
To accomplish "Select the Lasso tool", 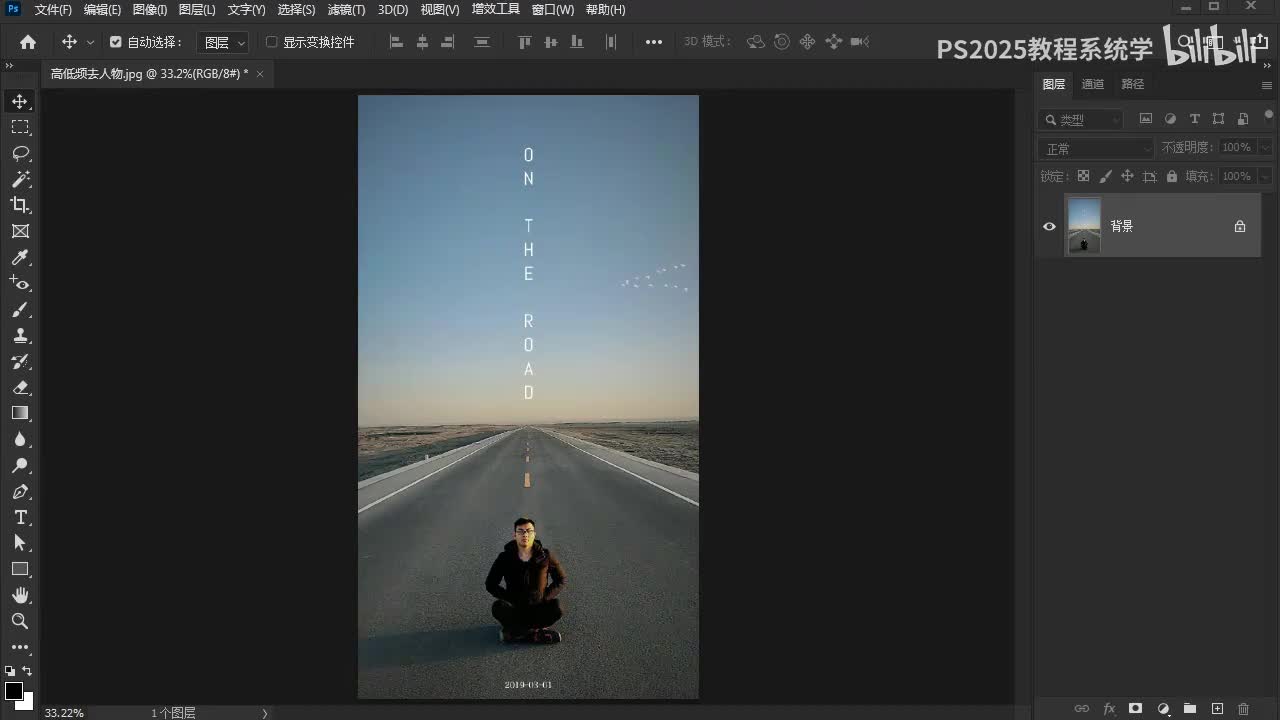I will tap(20, 153).
